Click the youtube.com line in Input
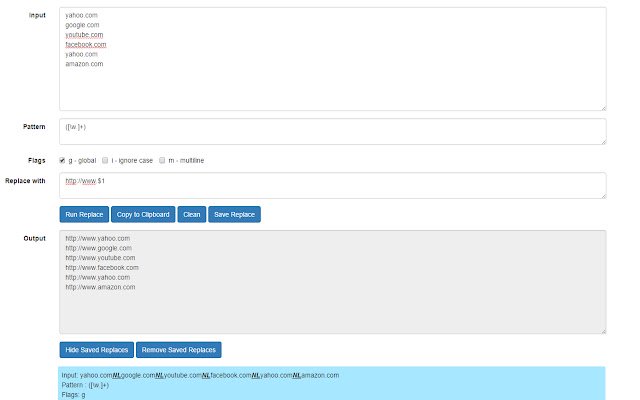Image resolution: width=640 pixels, height=400 pixels. [x=84, y=35]
